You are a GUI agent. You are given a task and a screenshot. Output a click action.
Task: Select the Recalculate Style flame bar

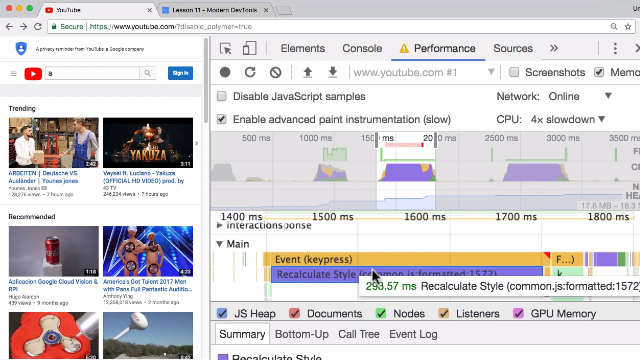[407, 274]
